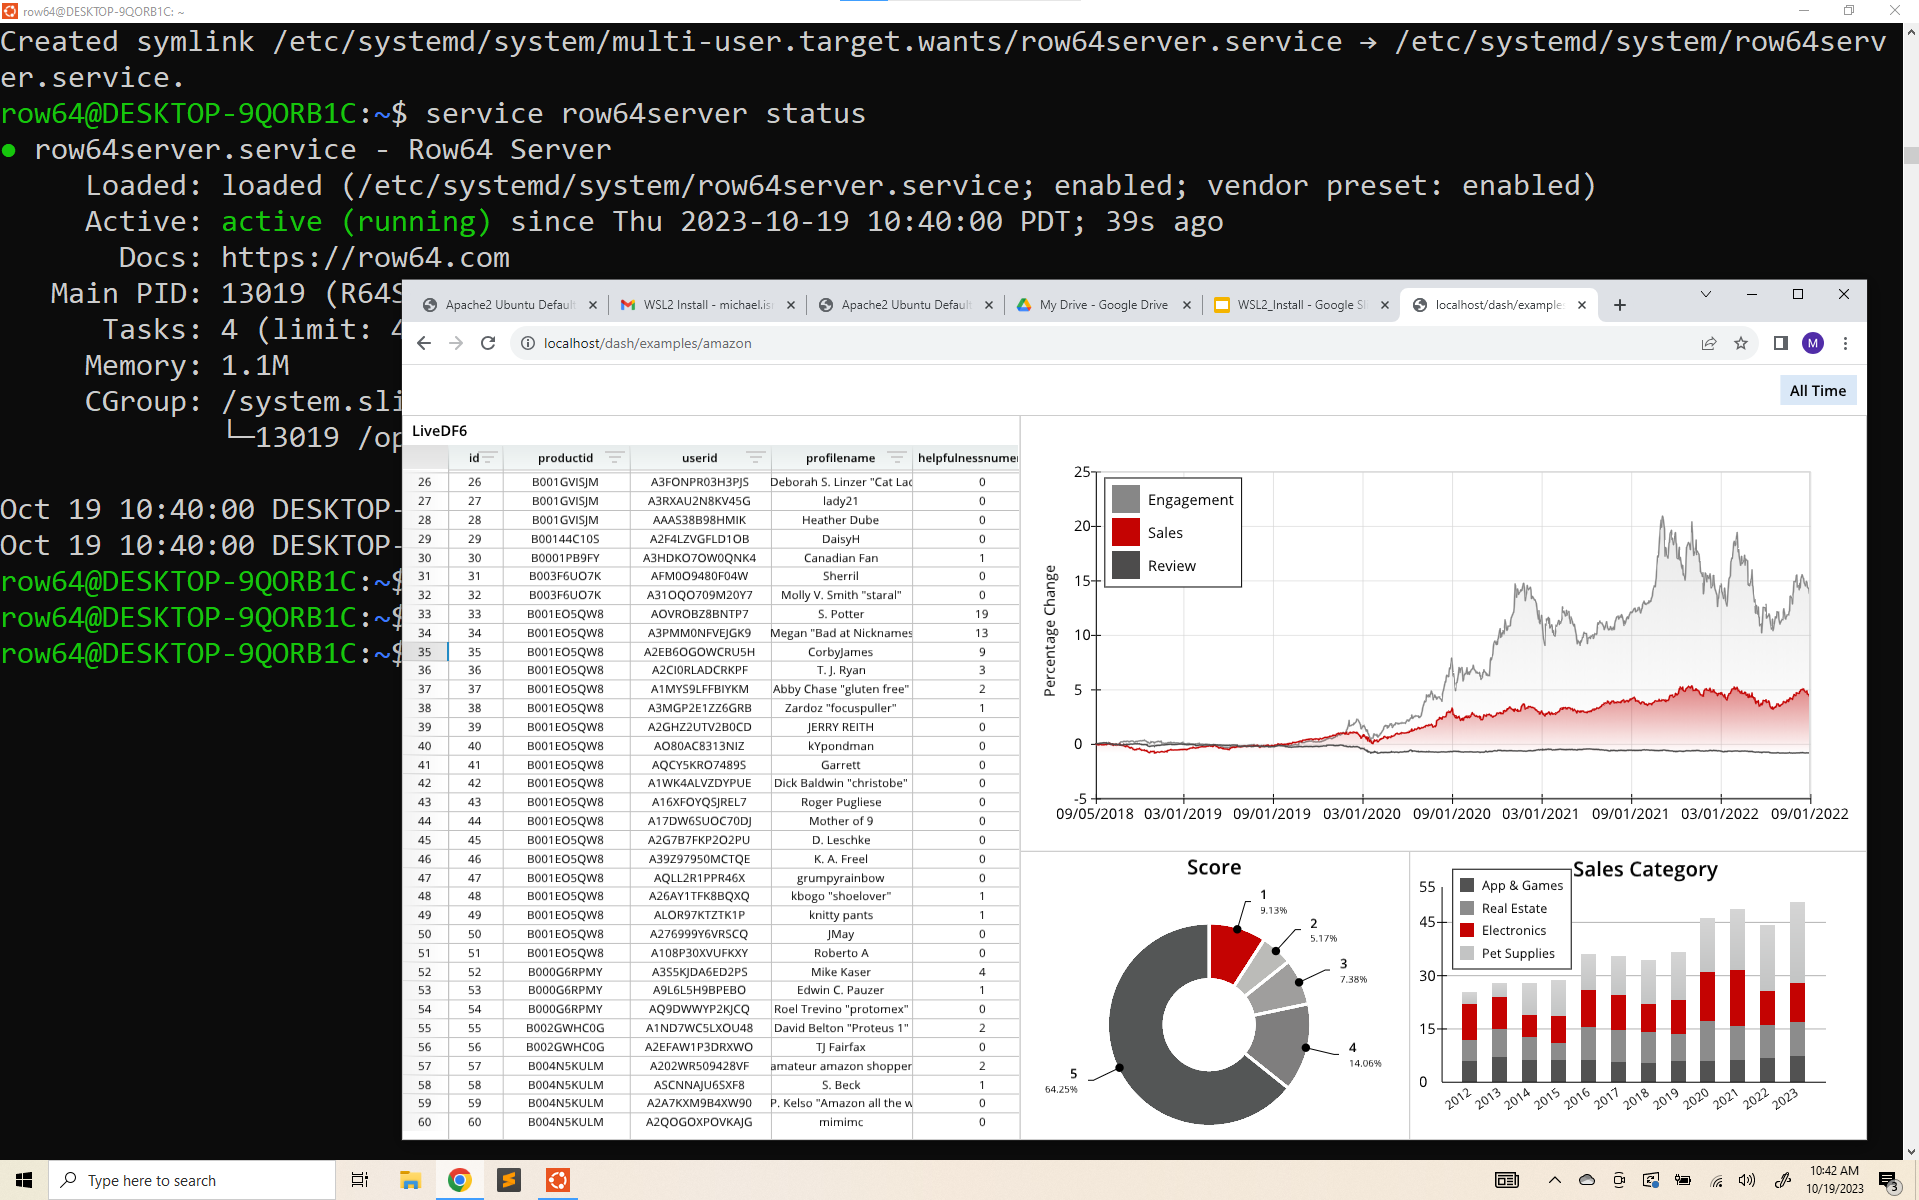
Task: Close the My Drive Google Drive tab
Action: tap(1187, 305)
